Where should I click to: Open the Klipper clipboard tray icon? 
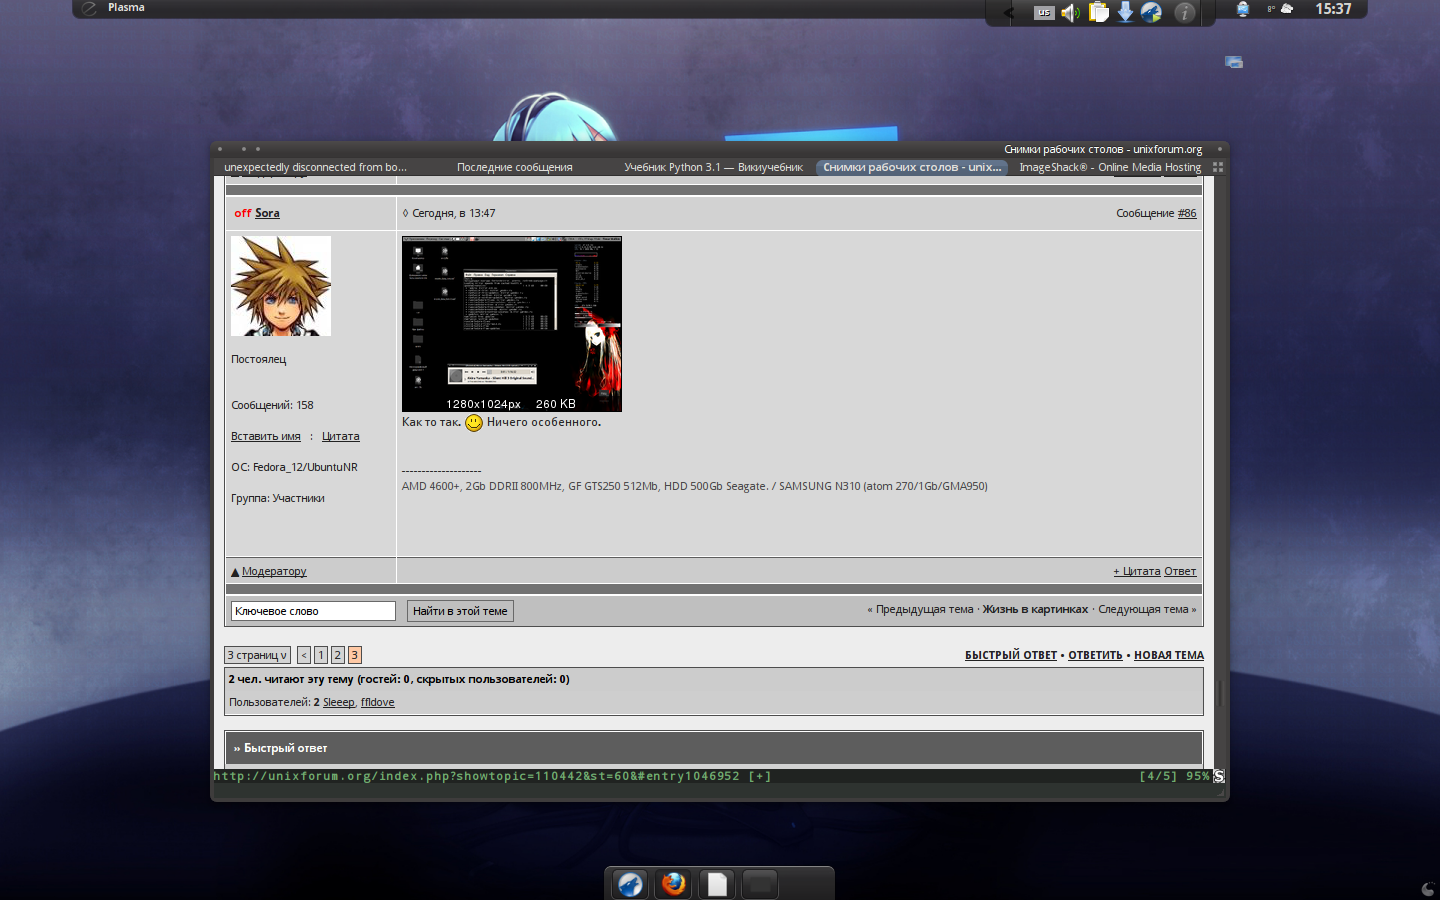click(x=1098, y=12)
